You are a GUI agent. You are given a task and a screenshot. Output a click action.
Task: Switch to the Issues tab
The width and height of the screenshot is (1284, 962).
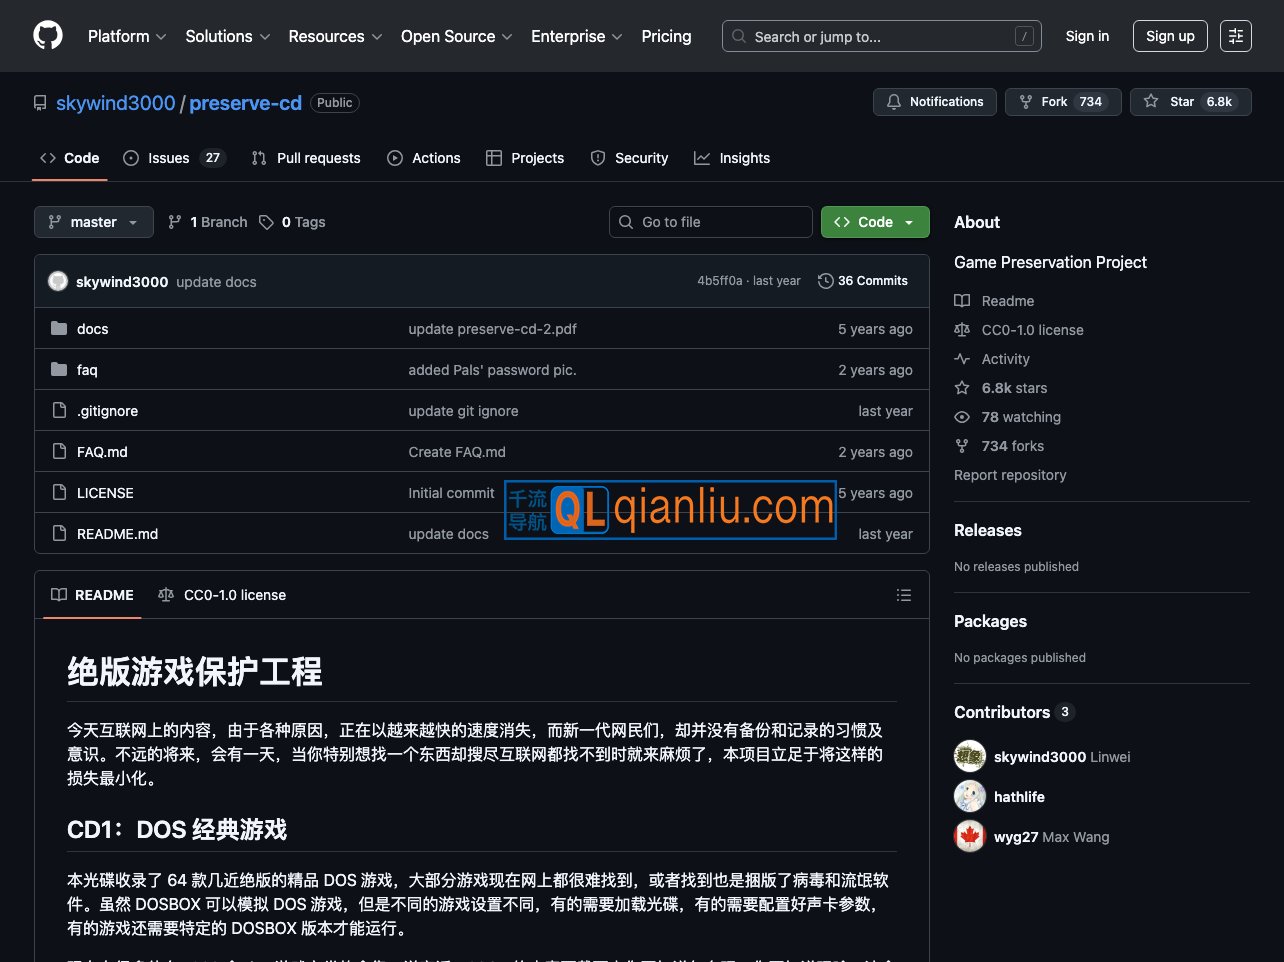click(x=173, y=158)
